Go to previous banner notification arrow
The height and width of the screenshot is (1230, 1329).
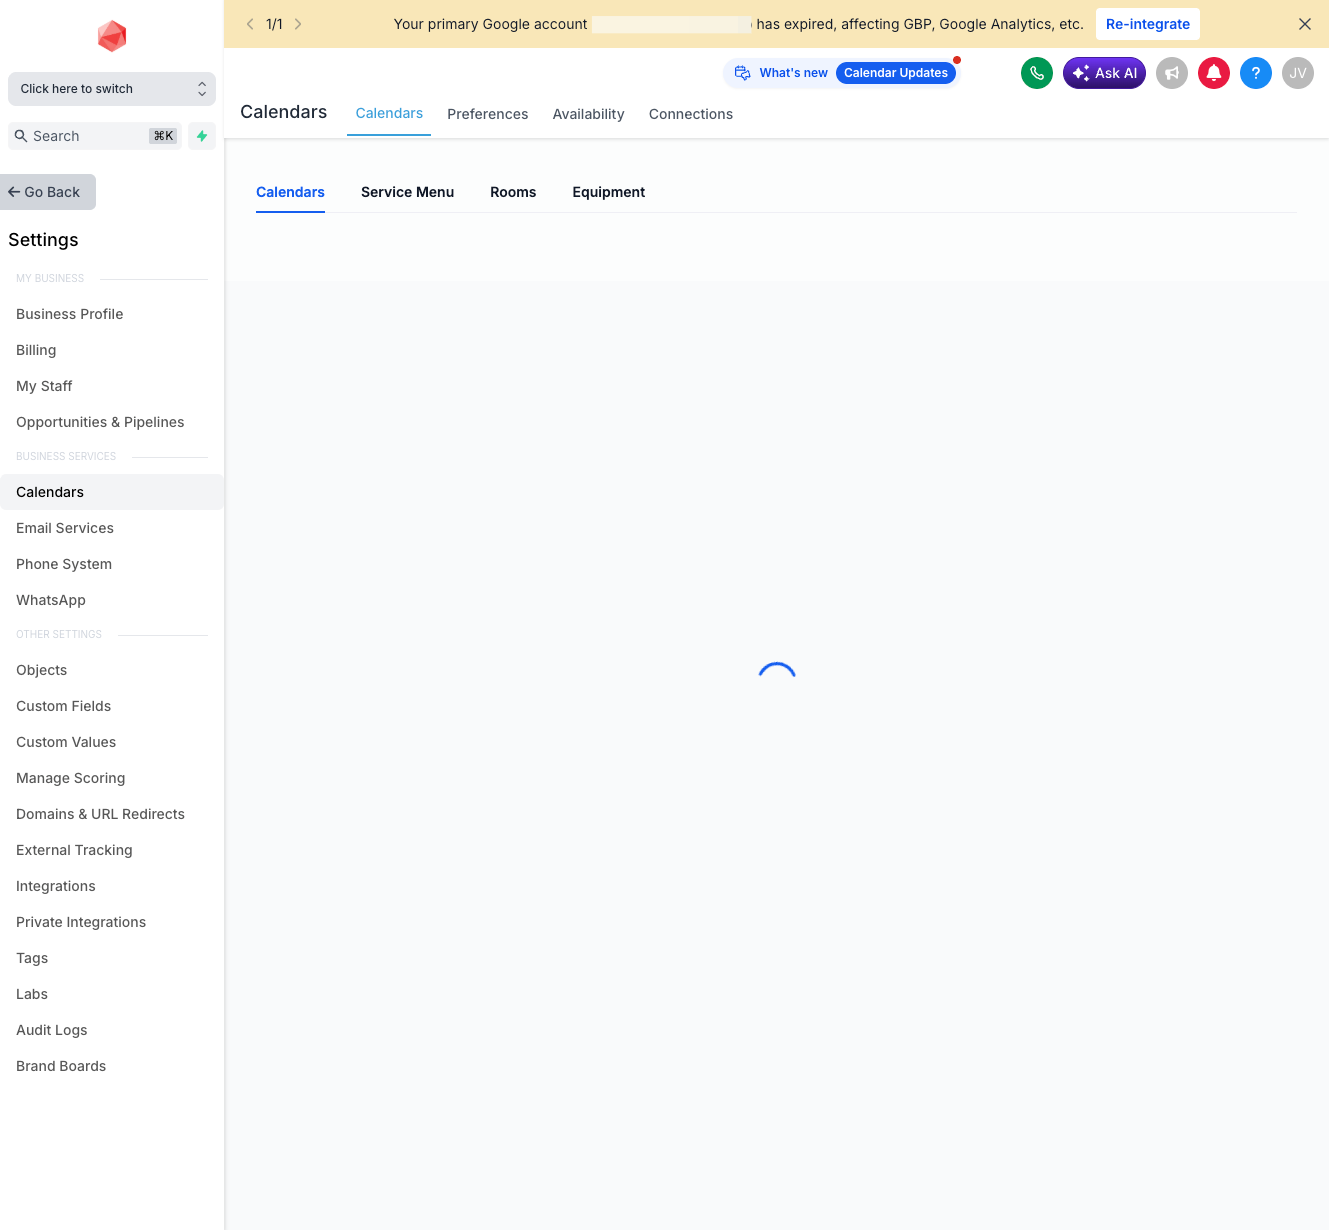click(x=250, y=24)
